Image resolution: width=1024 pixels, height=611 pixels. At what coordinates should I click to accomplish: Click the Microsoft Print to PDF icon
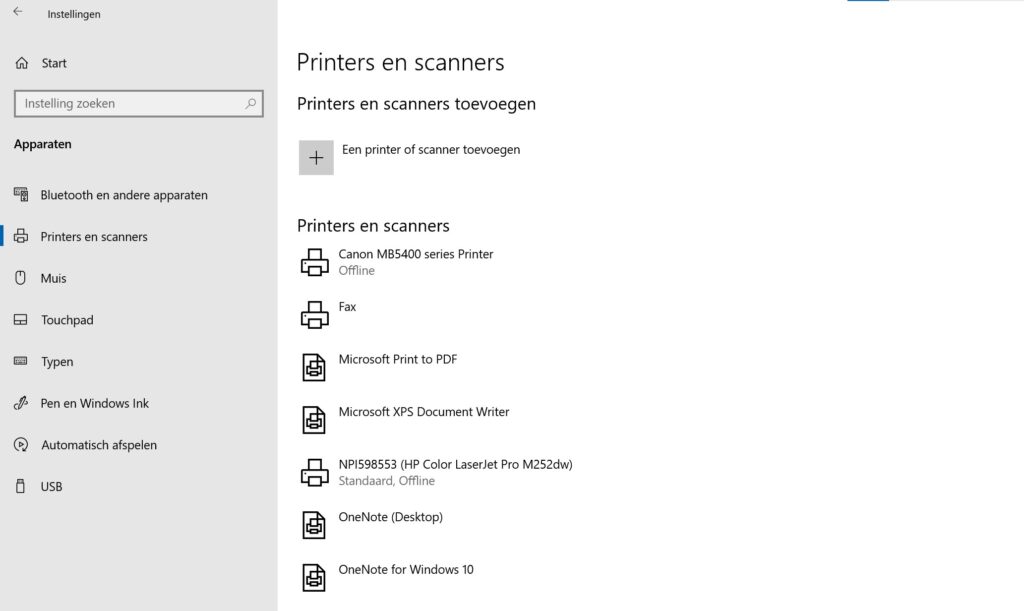(x=315, y=367)
